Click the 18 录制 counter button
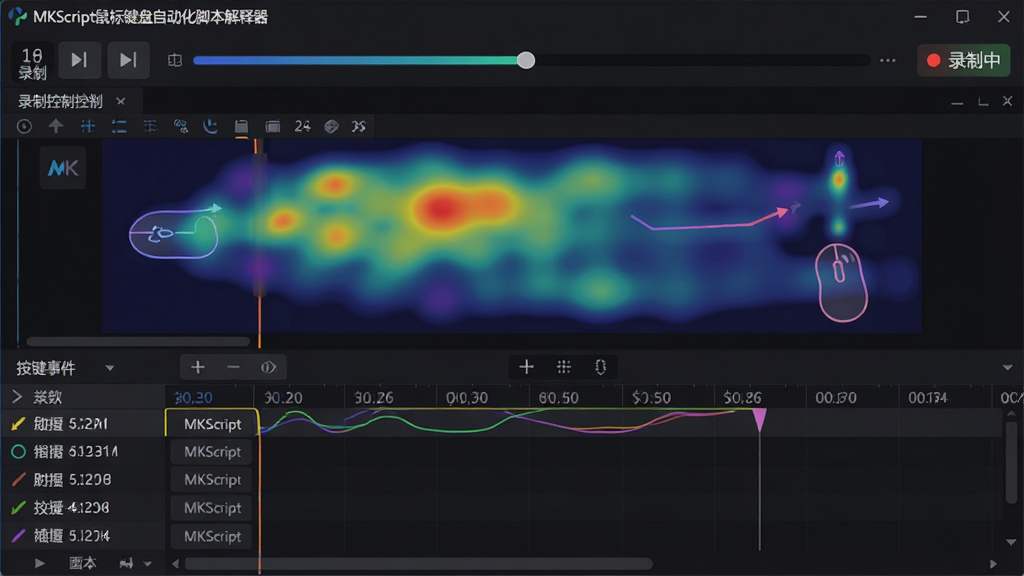Viewport: 1024px width, 576px height. pos(32,63)
